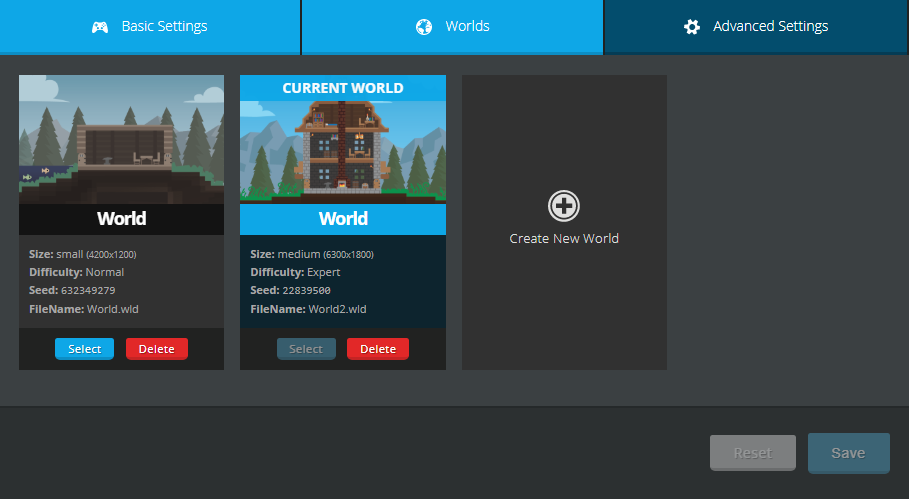The width and height of the screenshot is (909, 499).
Task: Click the gamepad icon in Basic Settings
Action: 100,27
